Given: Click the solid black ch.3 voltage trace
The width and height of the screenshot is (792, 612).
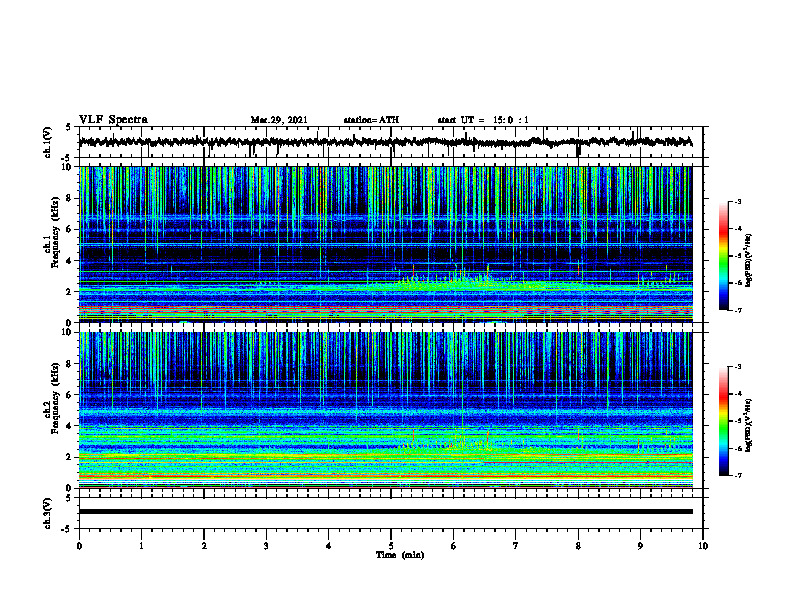Looking at the screenshot, I should pos(386,512).
